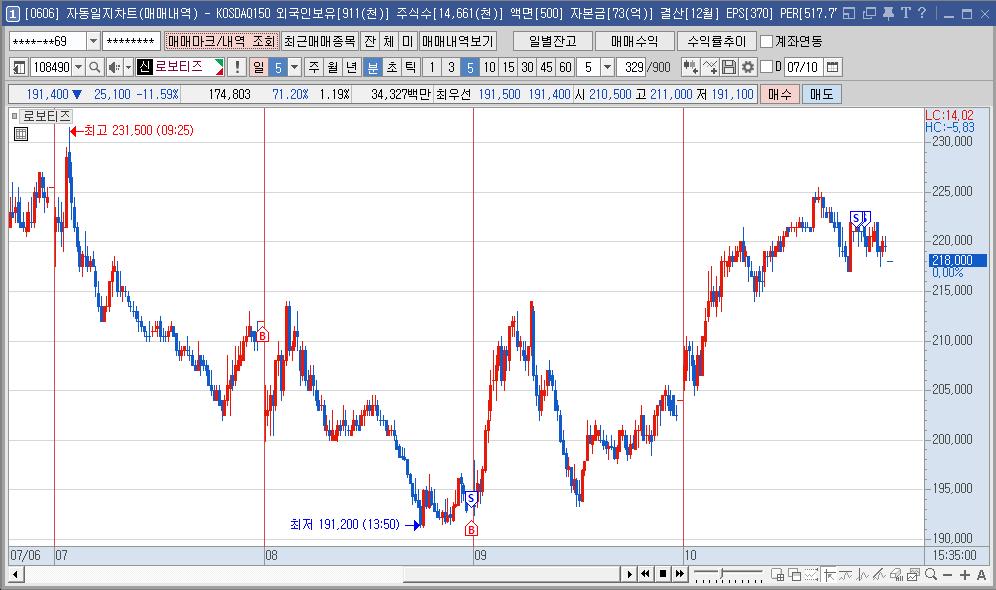Select the 일 daily period toggle
The height and width of the screenshot is (590, 996).
(x=259, y=67)
